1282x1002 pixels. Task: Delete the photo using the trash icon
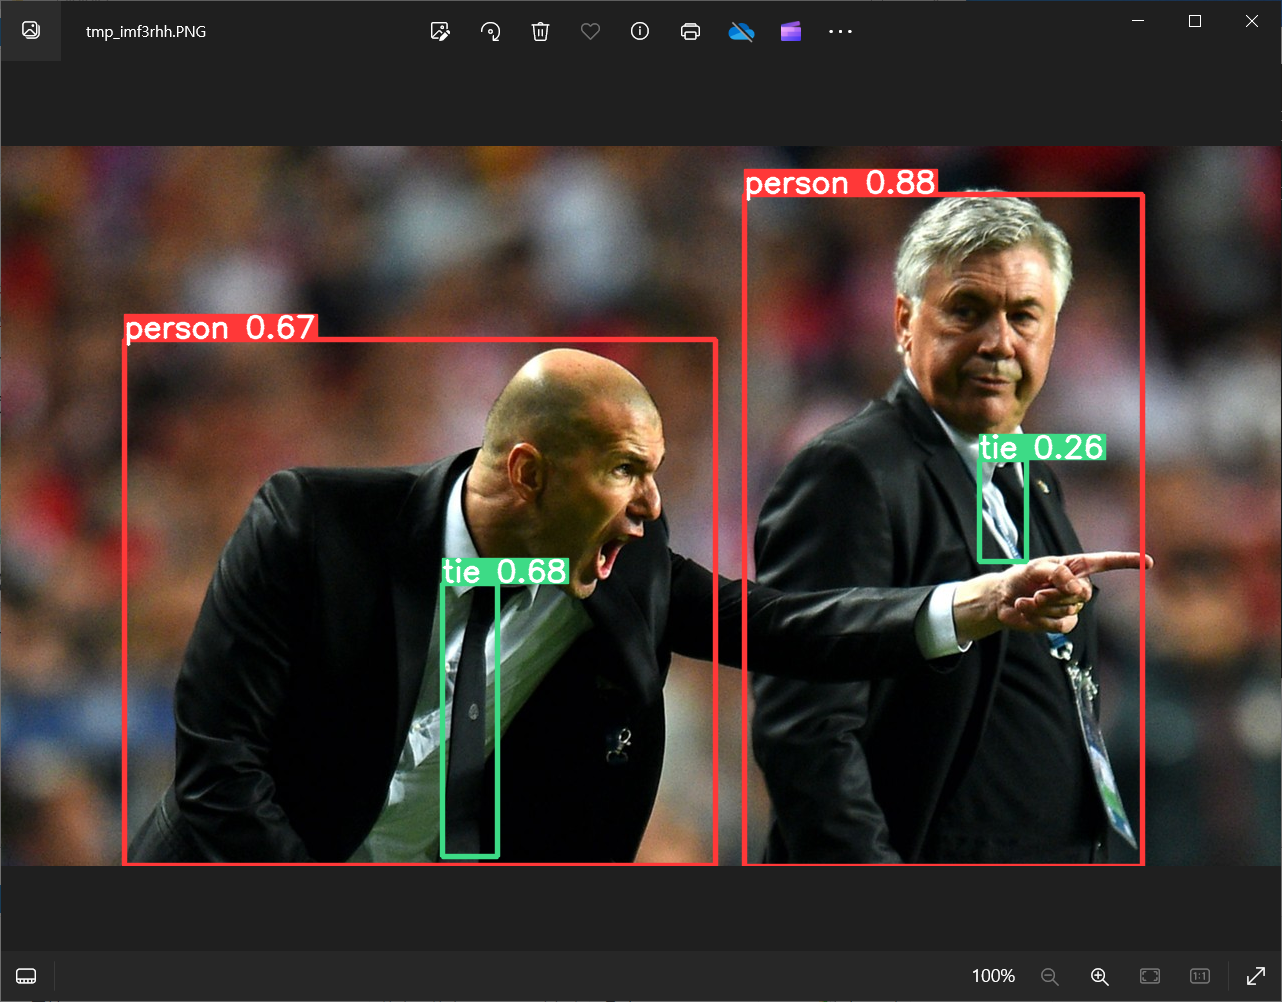(540, 31)
